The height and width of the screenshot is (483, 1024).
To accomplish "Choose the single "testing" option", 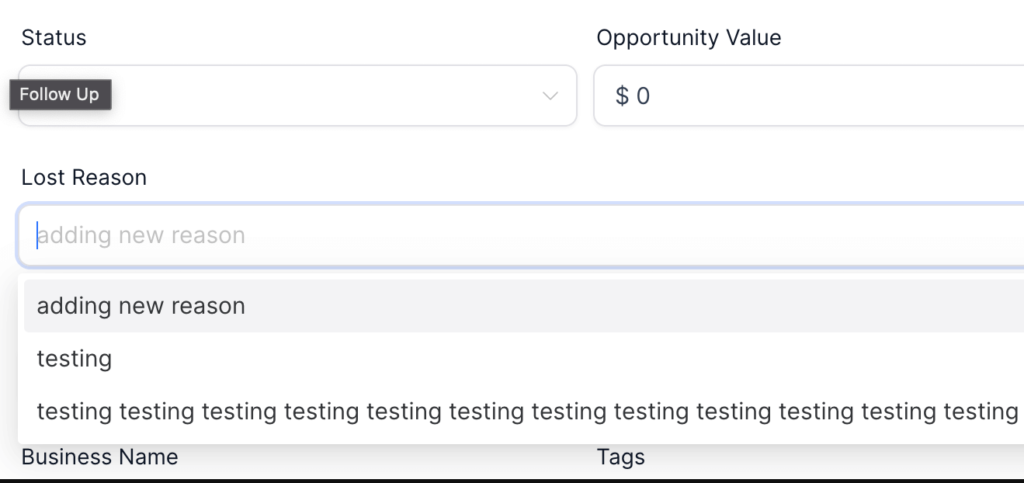I will click(x=75, y=359).
